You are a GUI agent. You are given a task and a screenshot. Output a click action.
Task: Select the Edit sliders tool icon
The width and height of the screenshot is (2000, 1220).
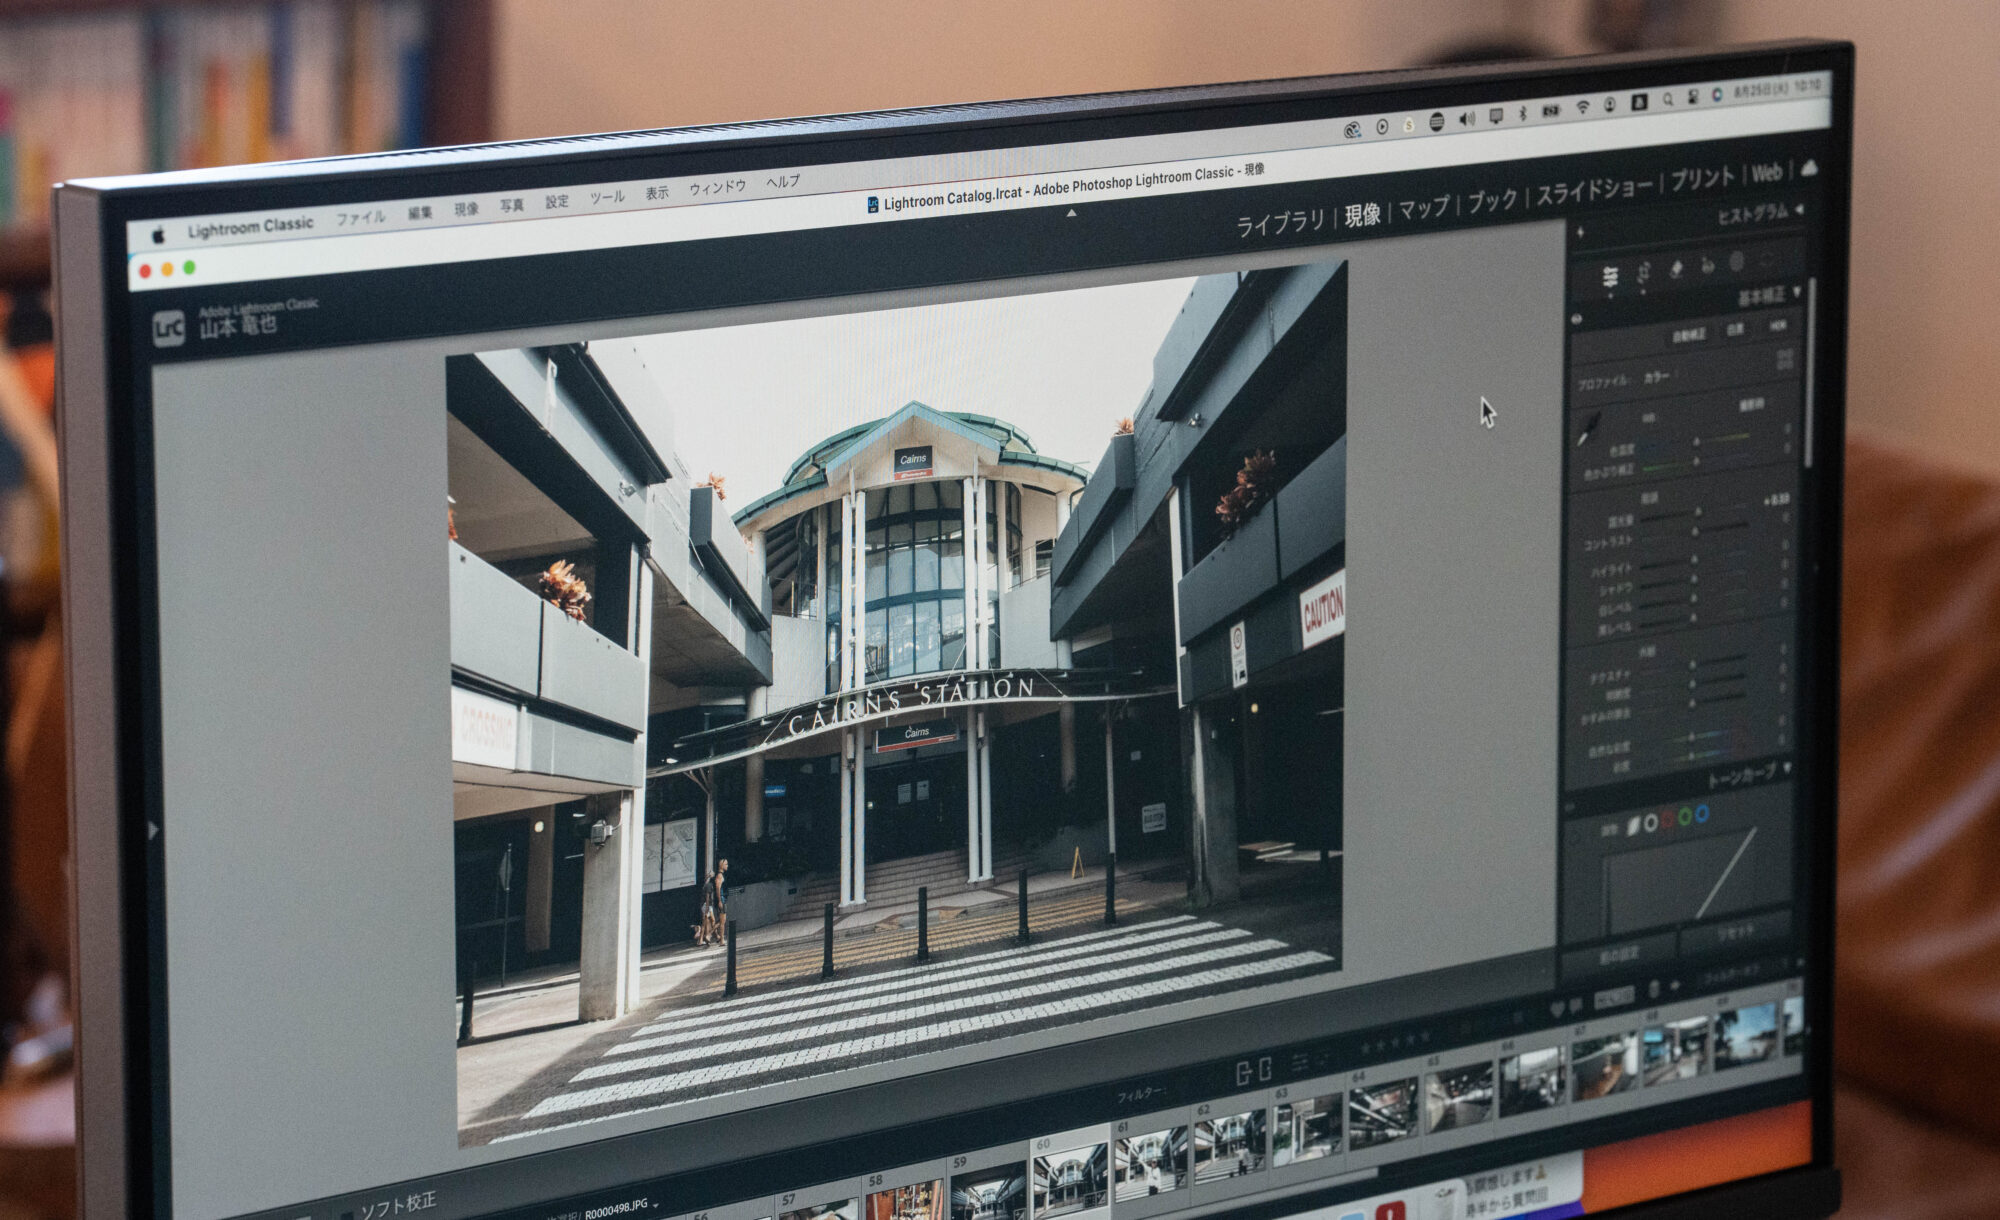point(1610,278)
